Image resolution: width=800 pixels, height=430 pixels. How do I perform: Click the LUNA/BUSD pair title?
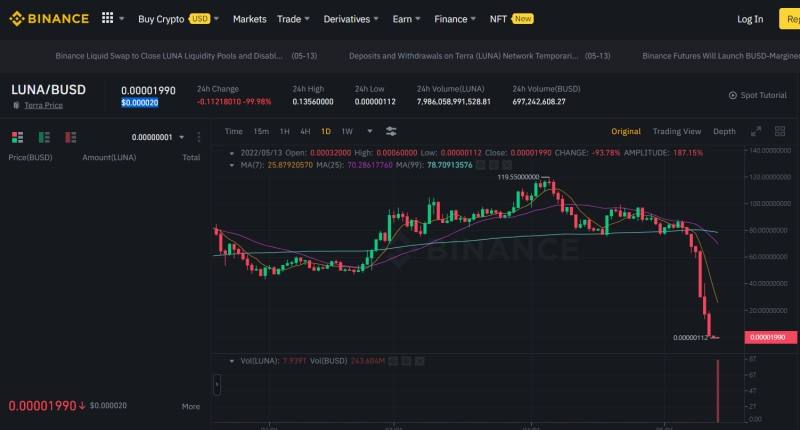(x=48, y=90)
